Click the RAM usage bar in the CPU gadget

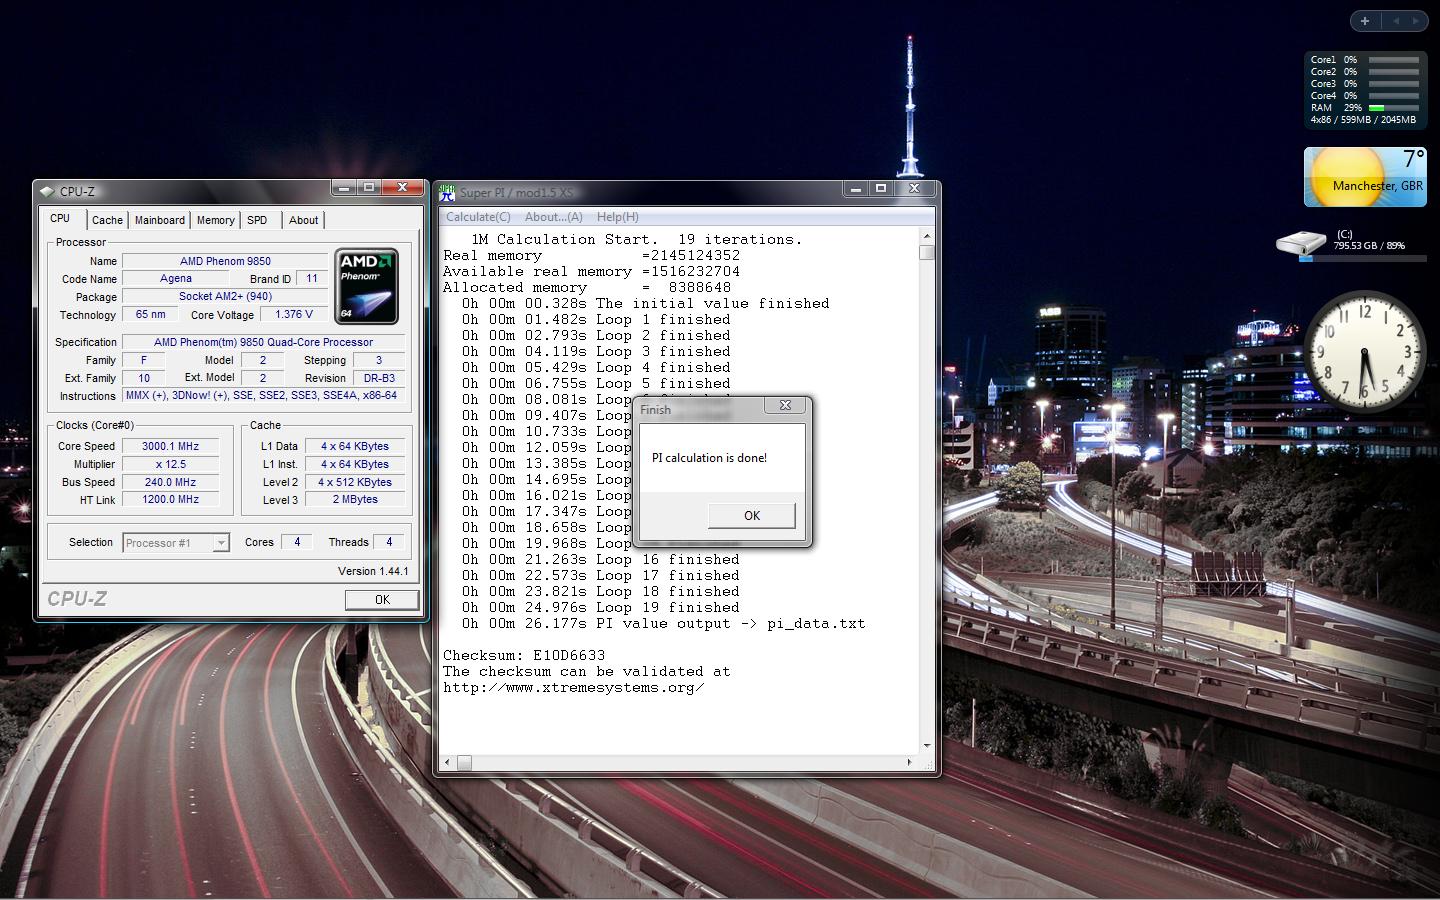pos(1394,108)
